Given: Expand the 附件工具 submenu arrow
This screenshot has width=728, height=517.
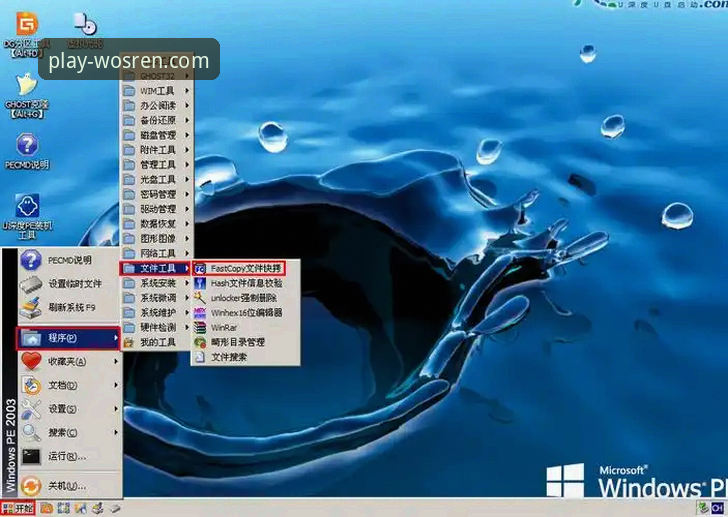Looking at the screenshot, I should 187,150.
